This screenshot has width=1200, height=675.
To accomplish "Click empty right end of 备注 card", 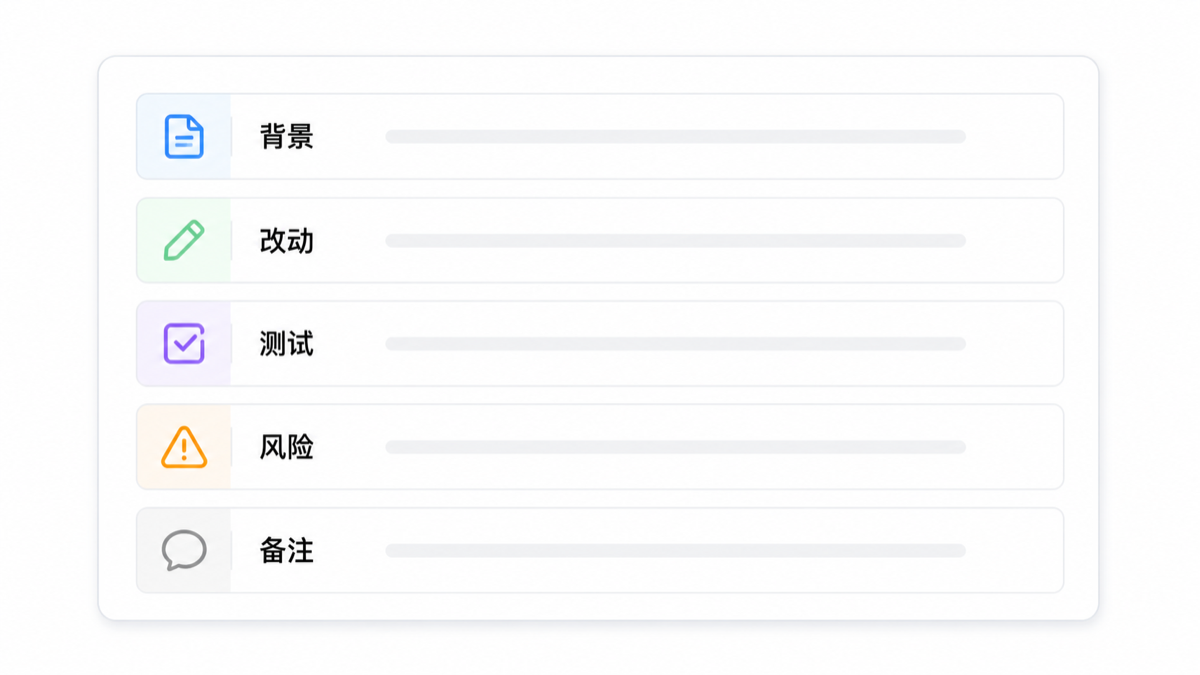I will pyautogui.click(x=1014, y=550).
